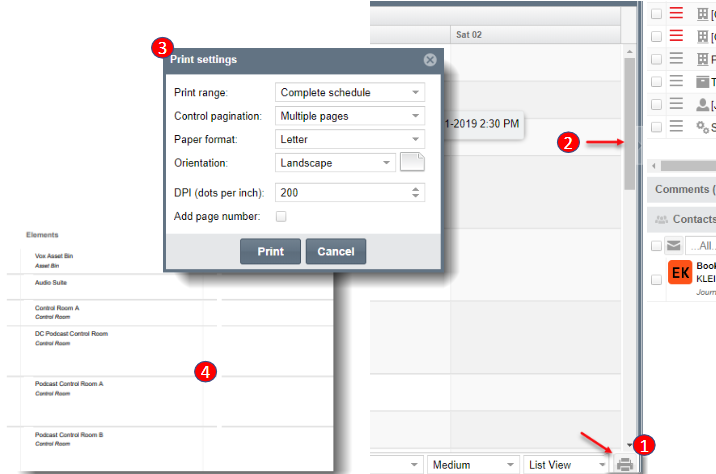
Task: Select 'Podcast Control Room A' in preview
Action: coord(69,384)
